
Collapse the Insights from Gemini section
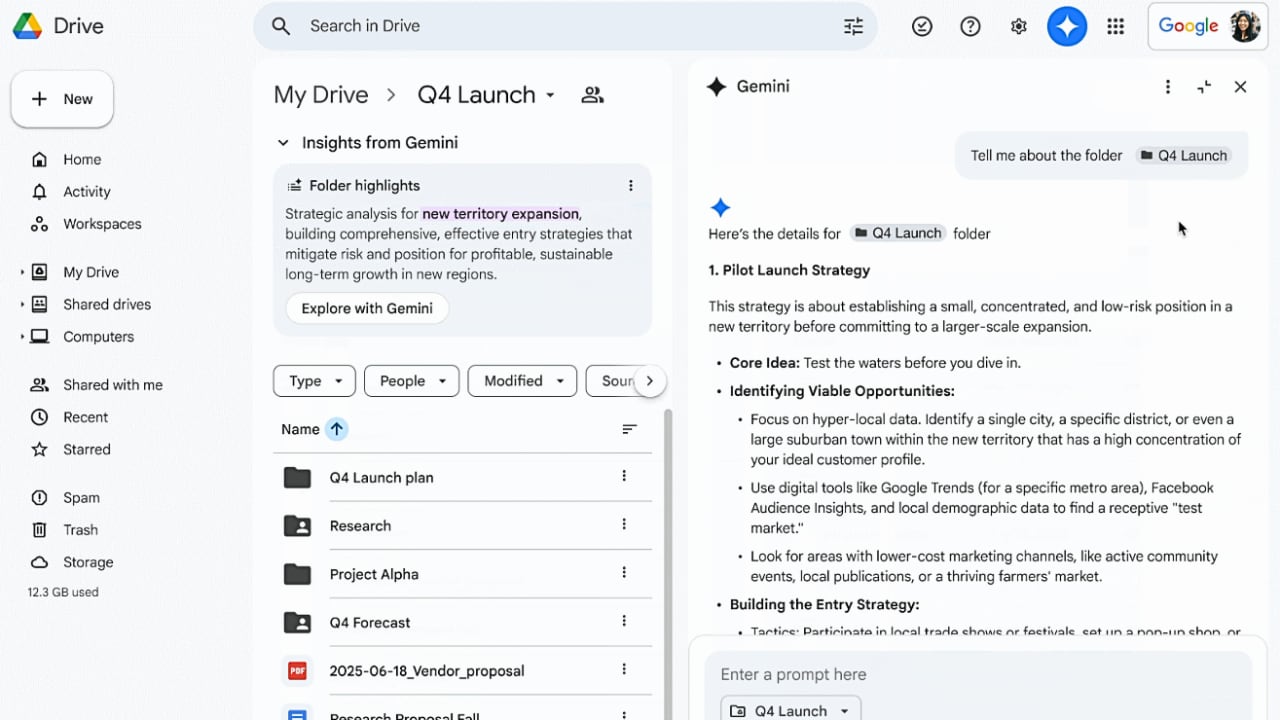pyautogui.click(x=283, y=142)
